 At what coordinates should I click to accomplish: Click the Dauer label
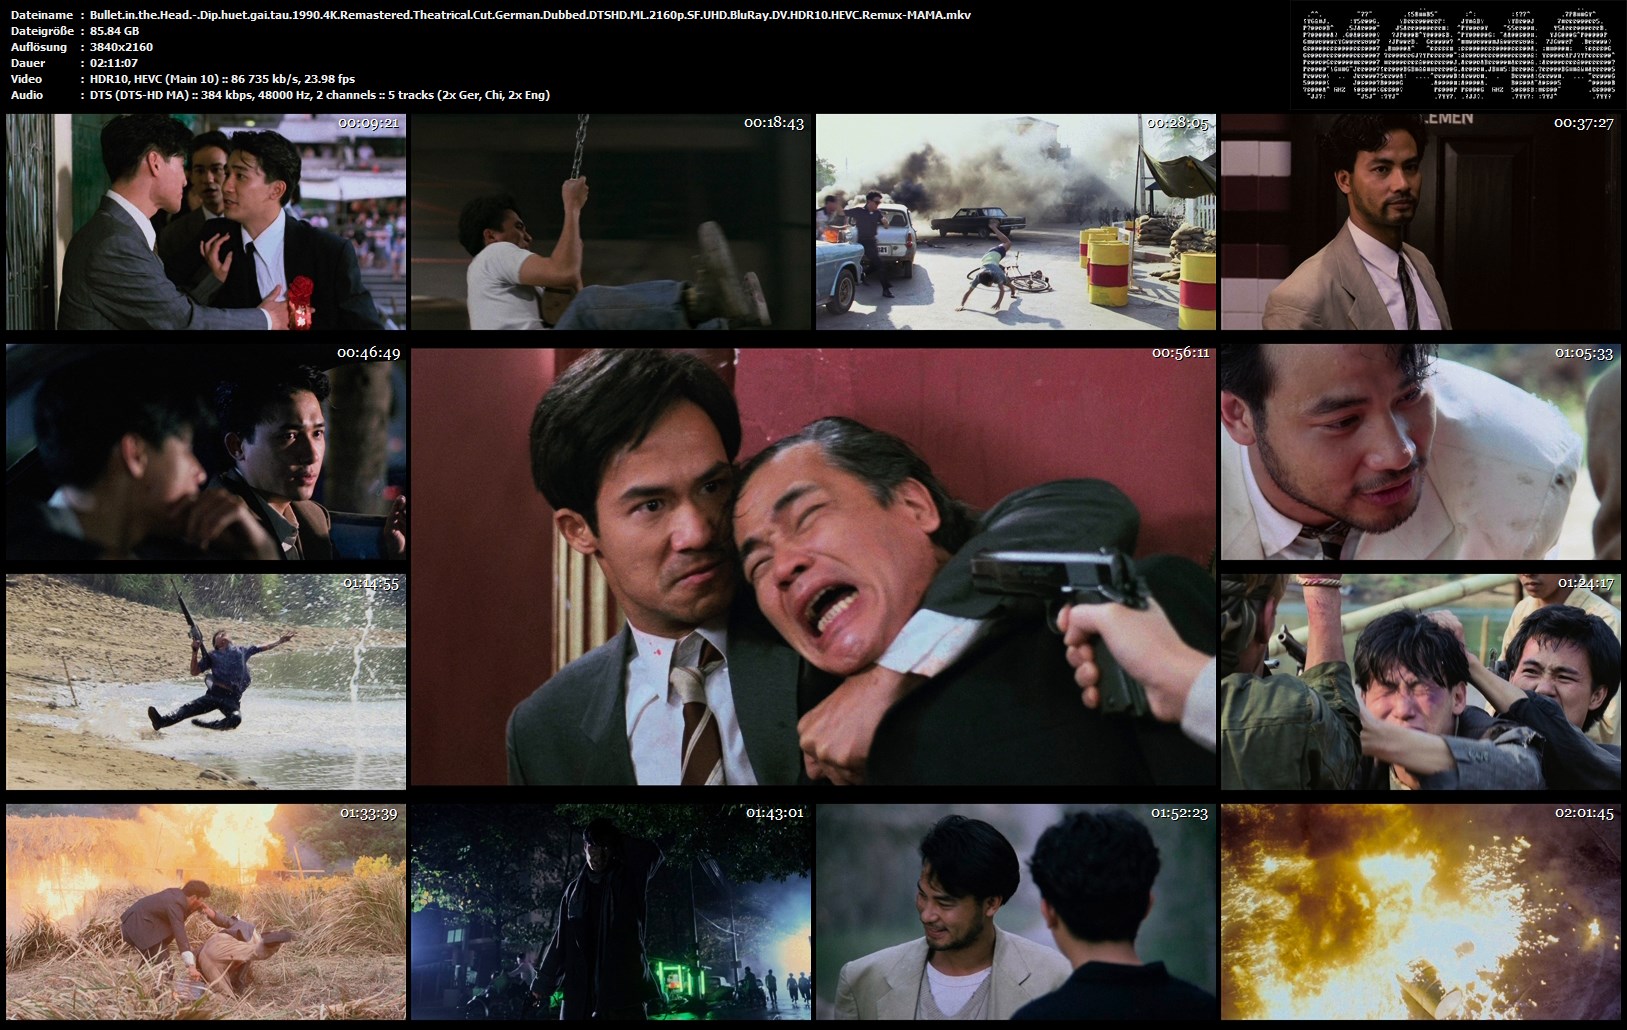28,63
